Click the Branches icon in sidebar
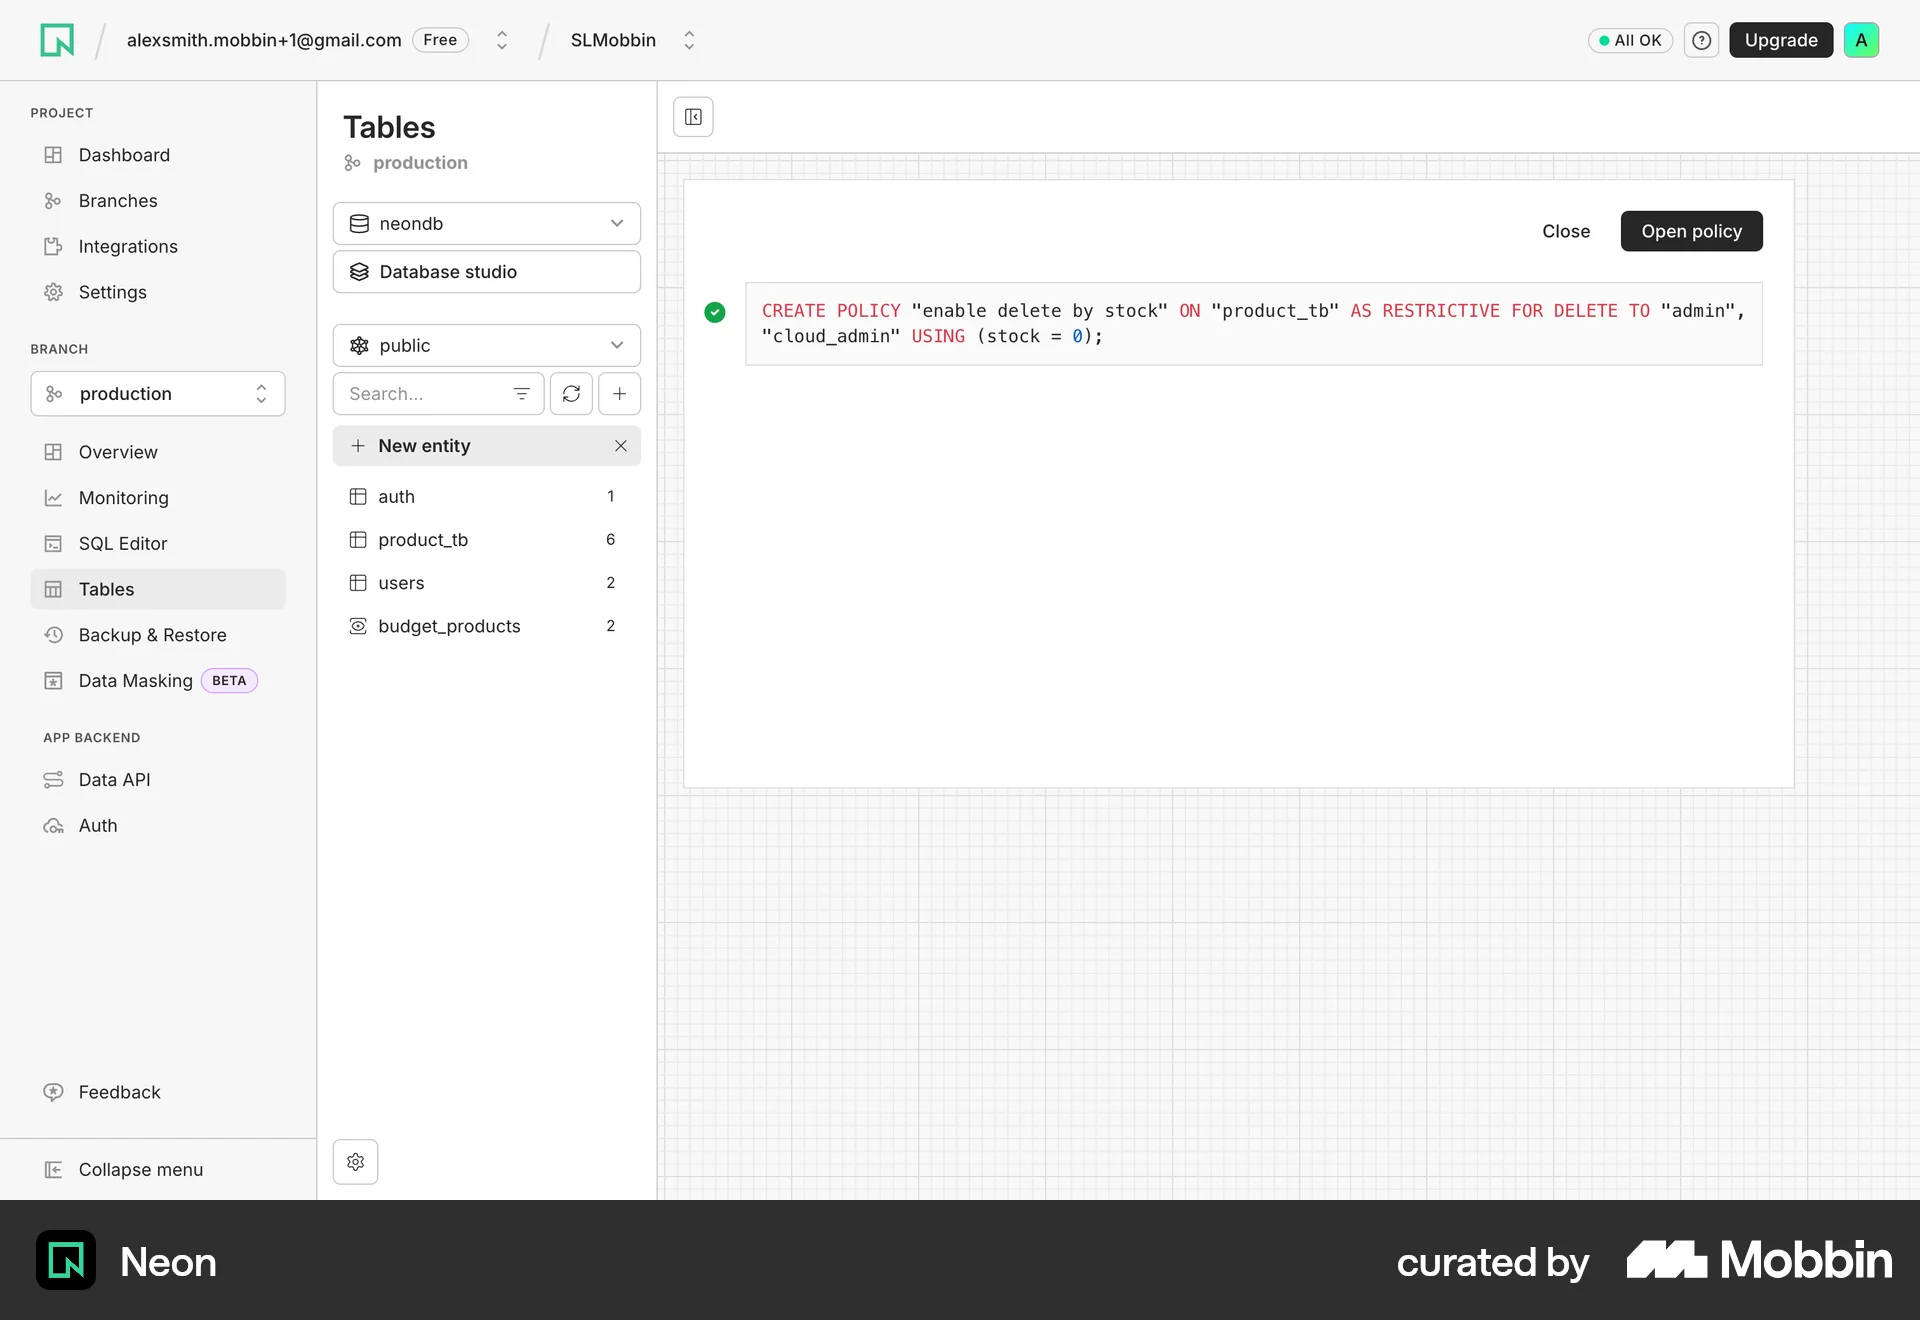Viewport: 1920px width, 1320px height. (53, 201)
